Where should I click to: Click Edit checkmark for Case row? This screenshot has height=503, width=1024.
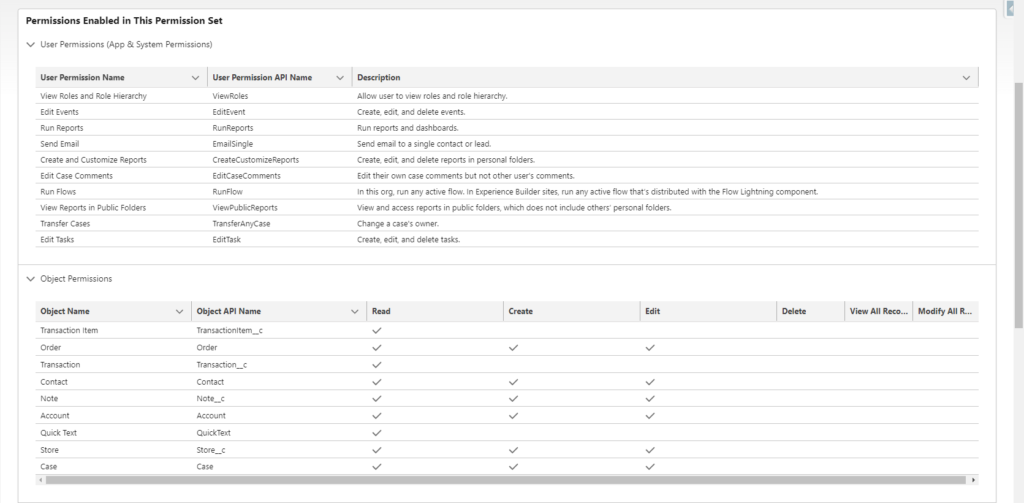tap(650, 467)
